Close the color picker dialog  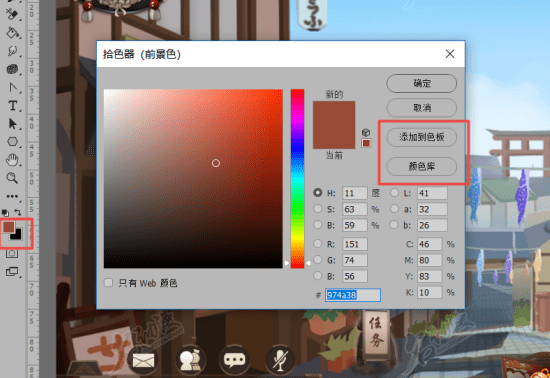coord(450,54)
